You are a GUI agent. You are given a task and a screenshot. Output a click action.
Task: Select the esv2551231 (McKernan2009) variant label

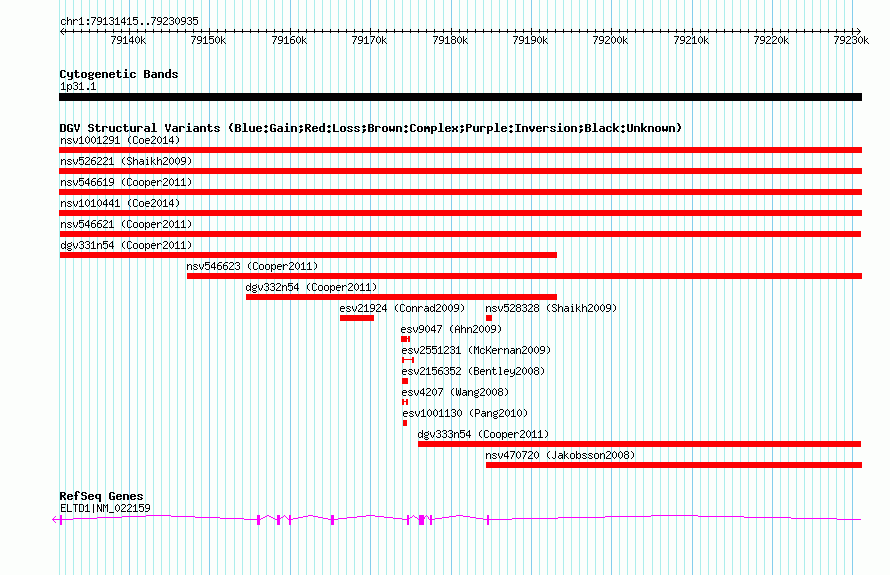[x=476, y=350]
